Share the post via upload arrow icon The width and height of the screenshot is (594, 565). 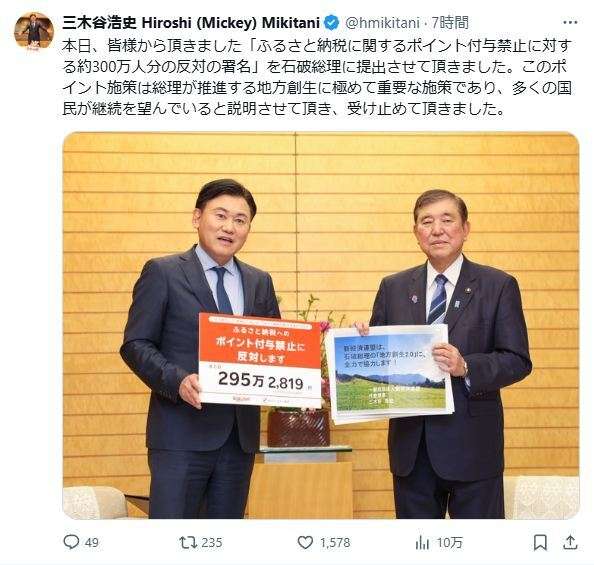point(569,543)
